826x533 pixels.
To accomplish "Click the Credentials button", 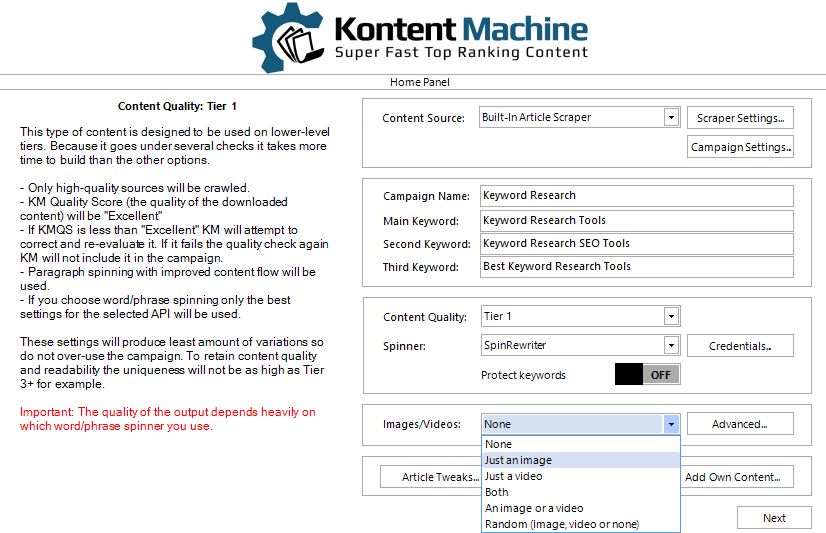I will tap(740, 346).
